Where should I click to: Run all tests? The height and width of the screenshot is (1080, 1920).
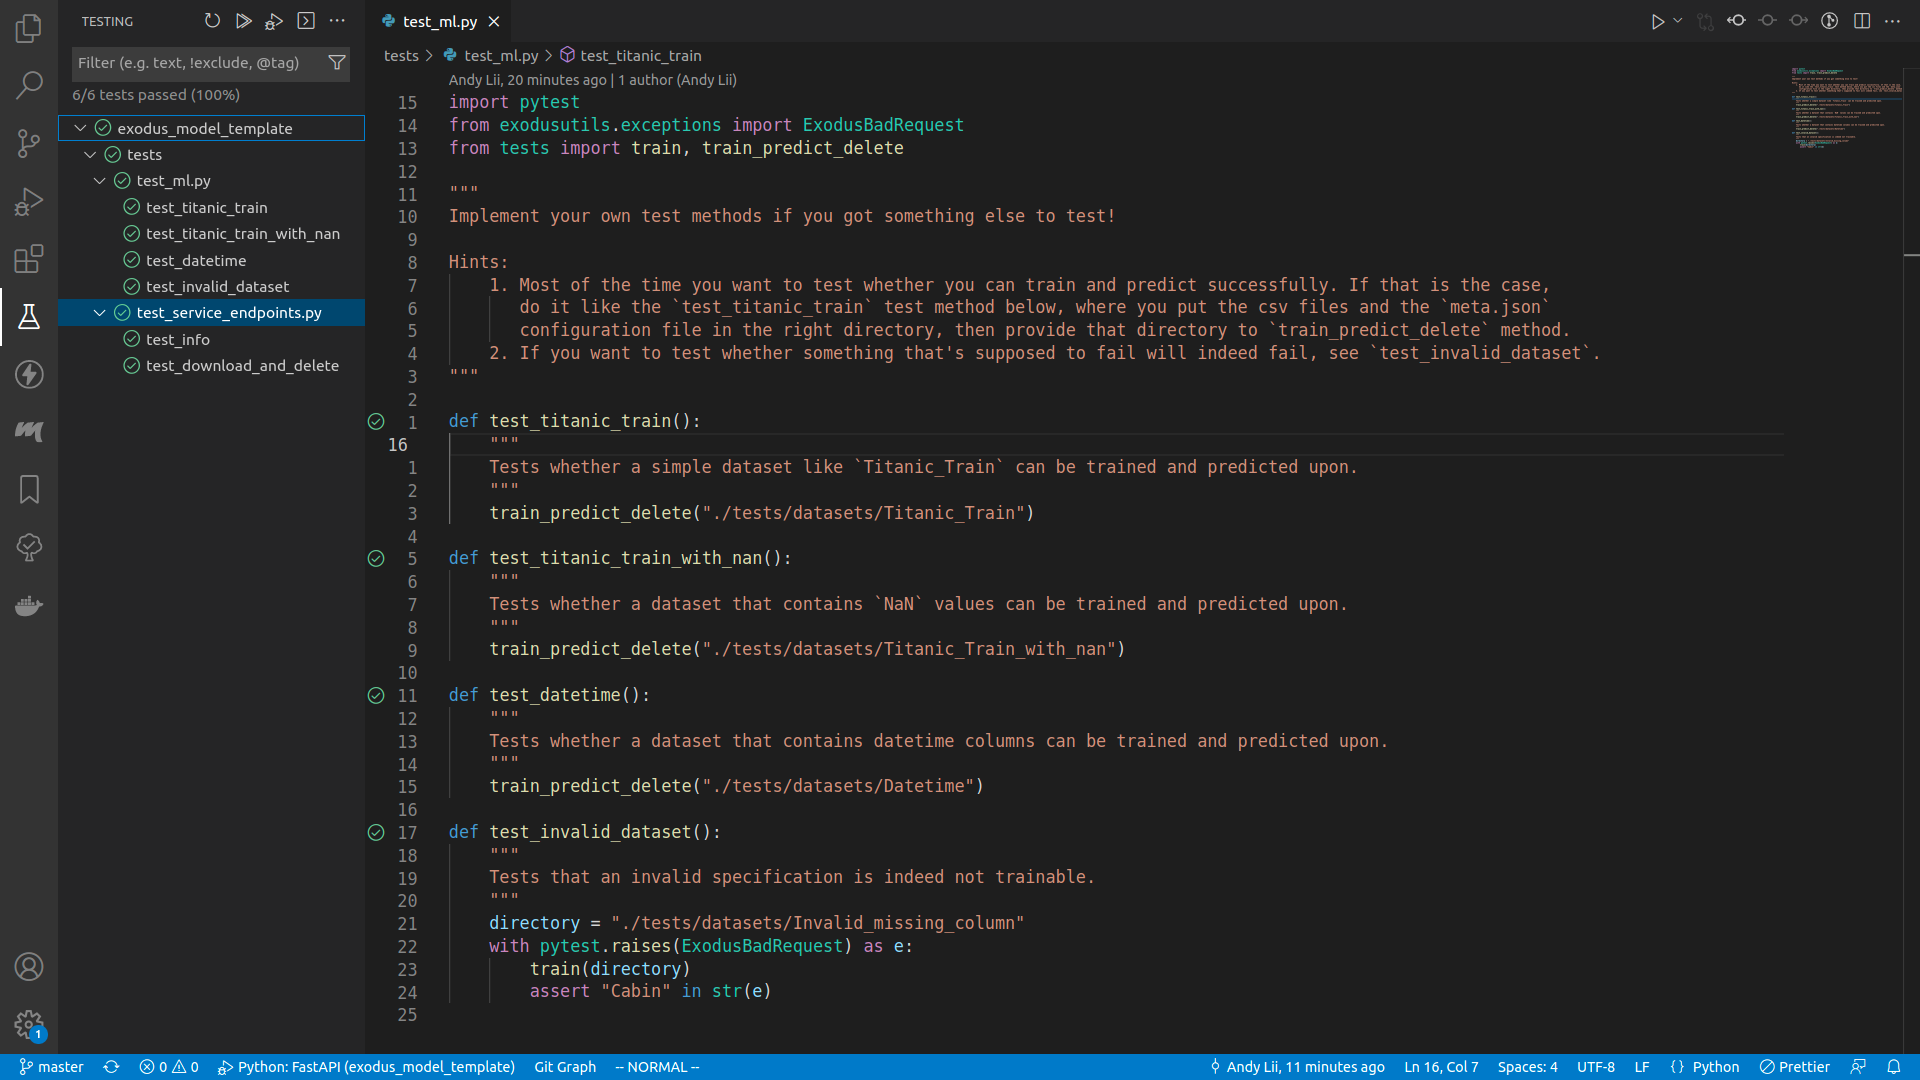pyautogui.click(x=243, y=21)
